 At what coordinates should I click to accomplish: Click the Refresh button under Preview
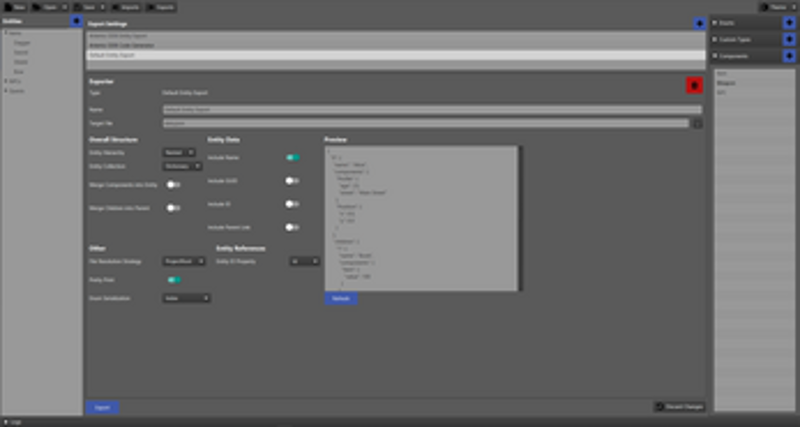pos(341,298)
